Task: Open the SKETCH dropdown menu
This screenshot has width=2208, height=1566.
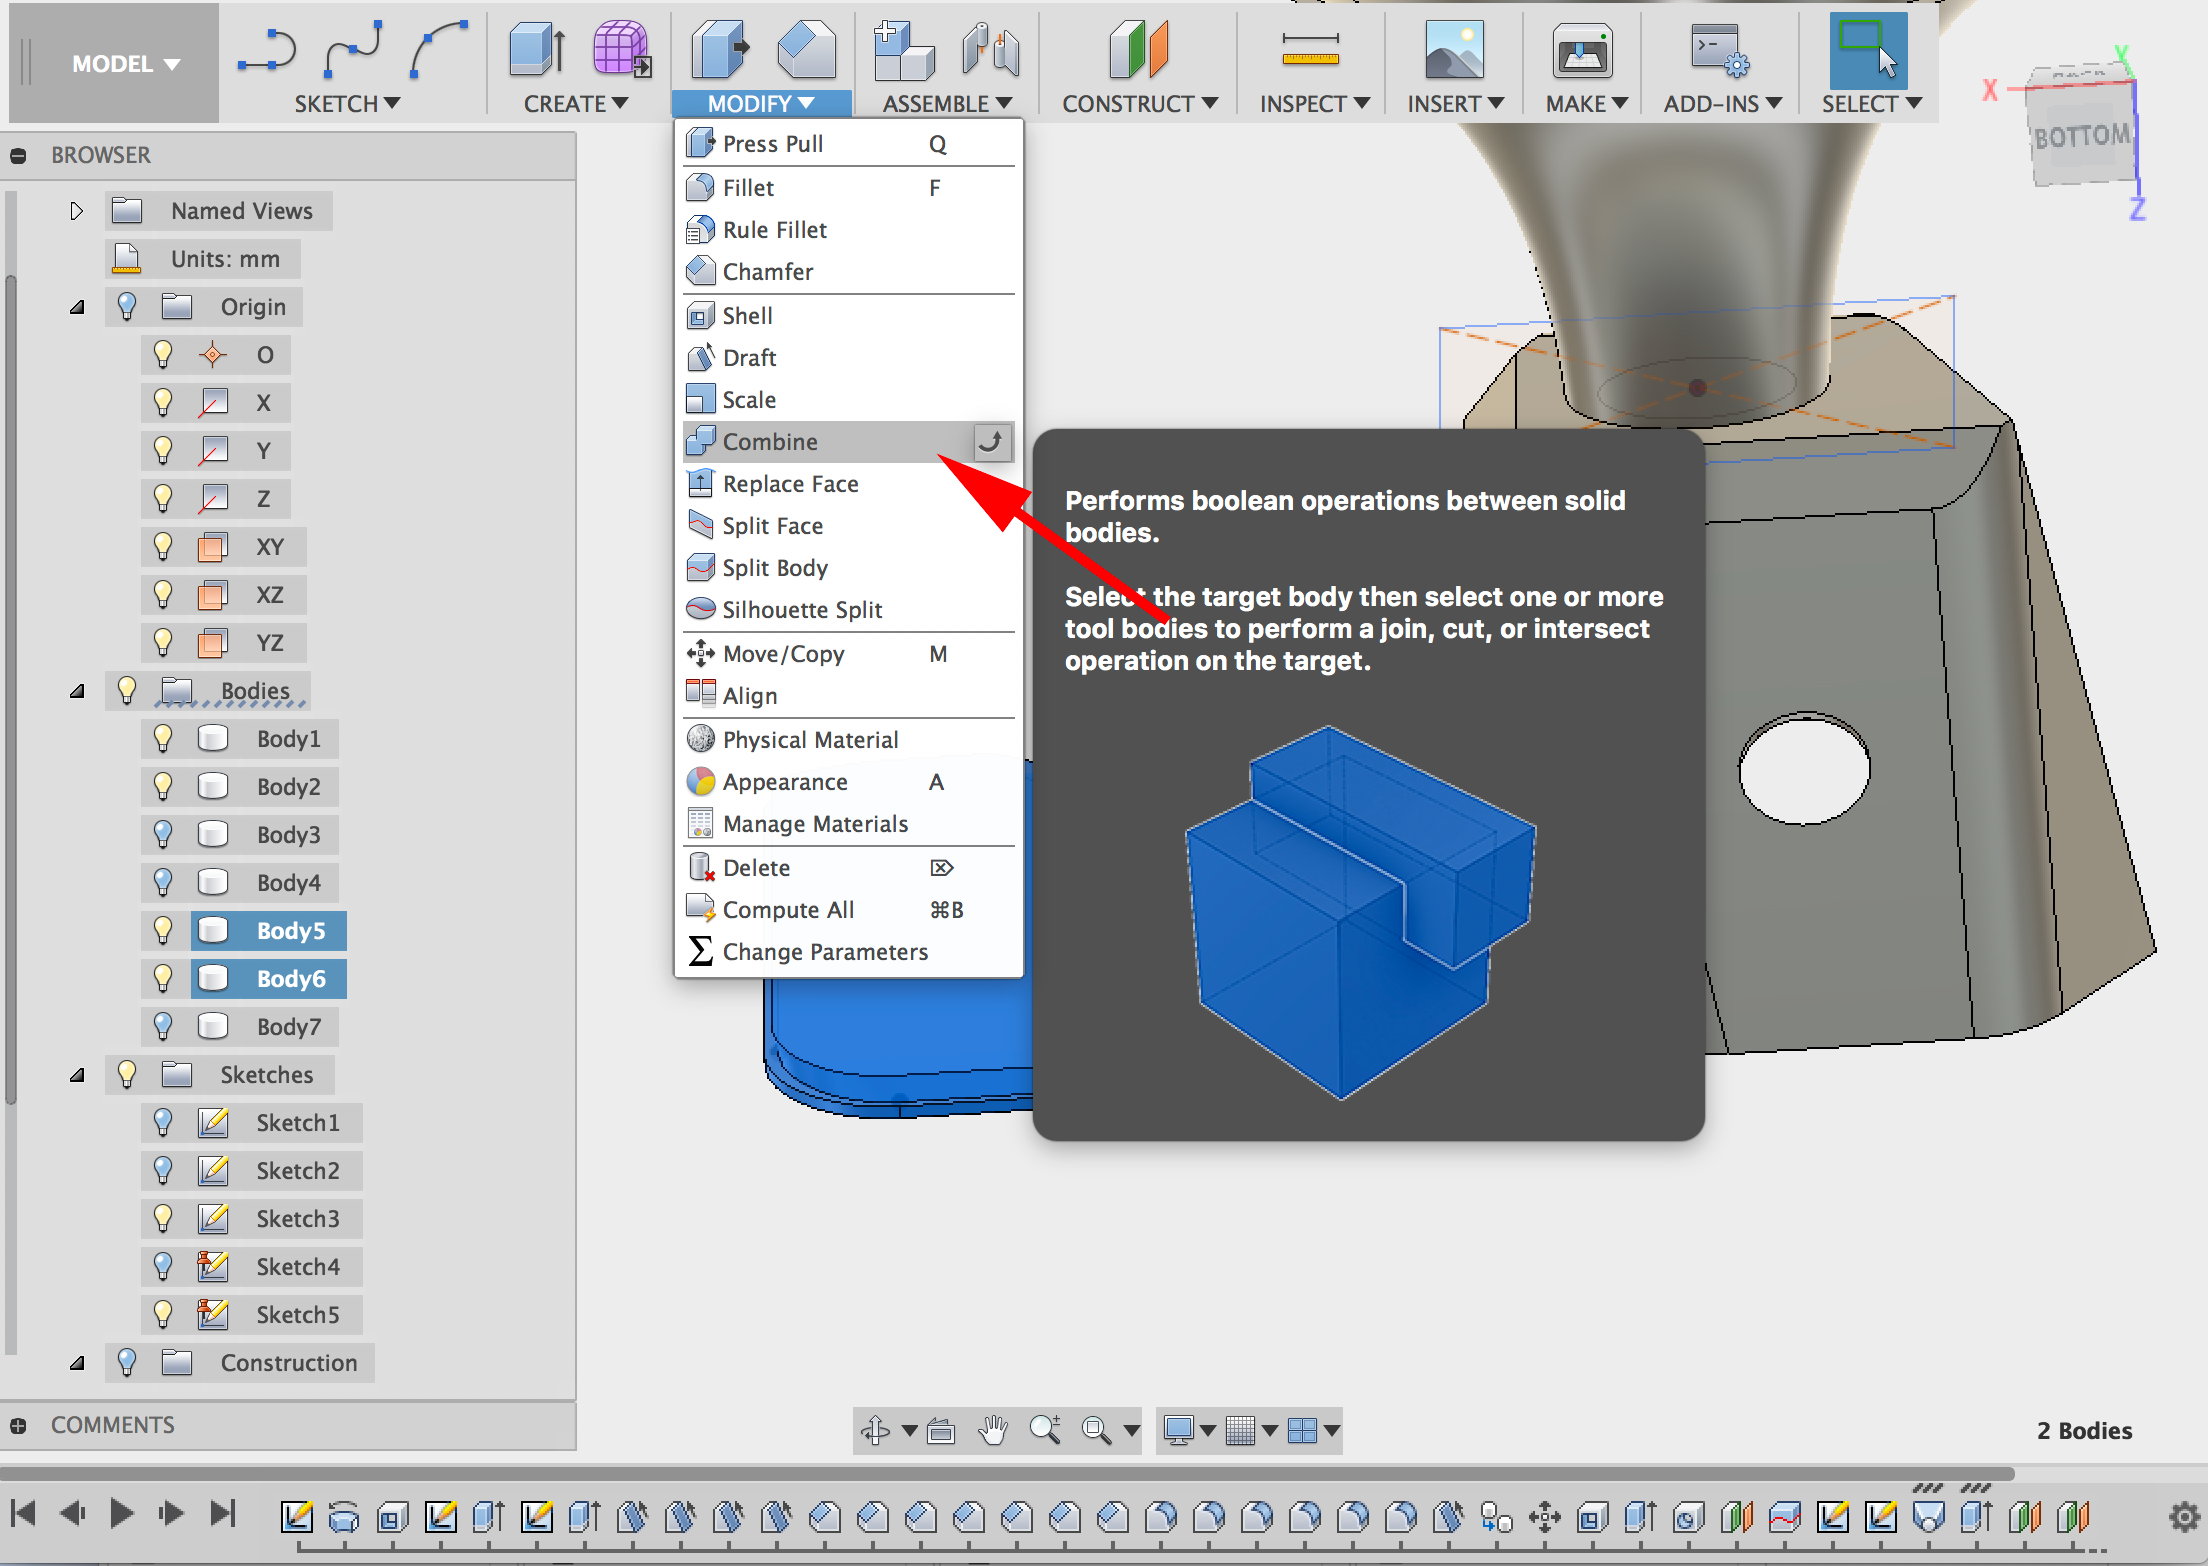Action: click(x=347, y=104)
